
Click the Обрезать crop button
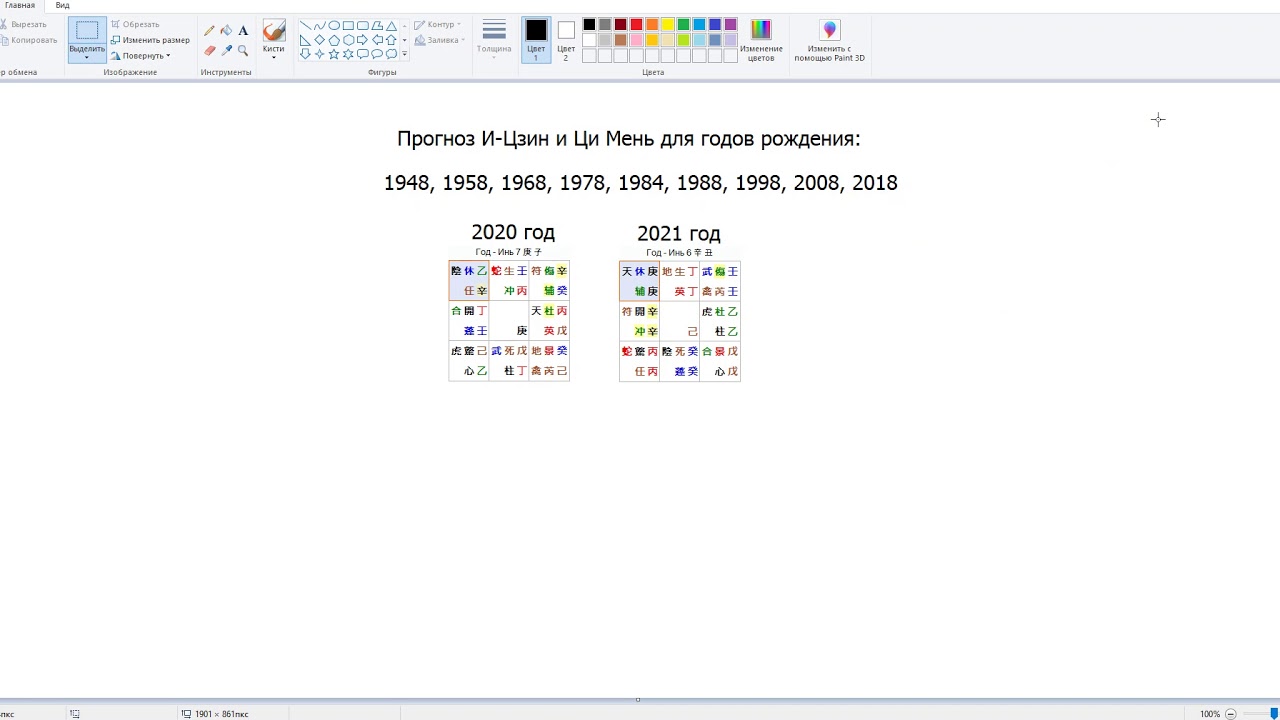click(135, 24)
